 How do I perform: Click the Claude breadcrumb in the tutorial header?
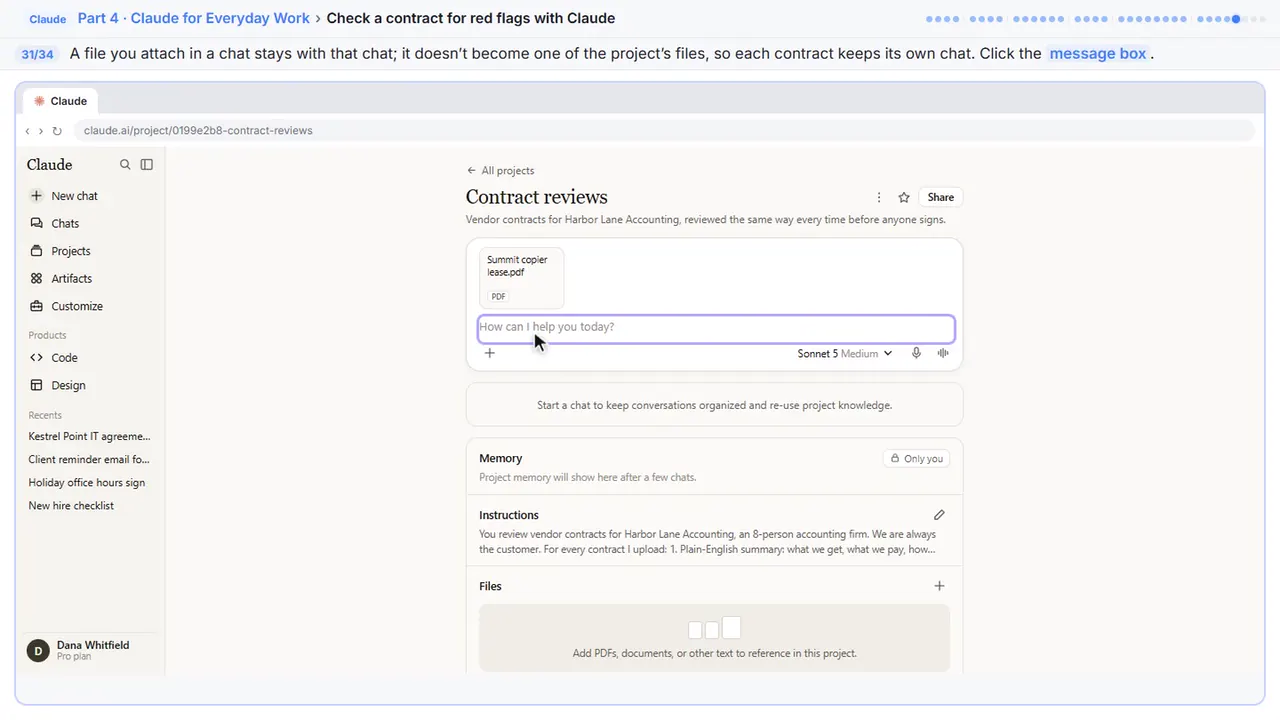pos(47,19)
